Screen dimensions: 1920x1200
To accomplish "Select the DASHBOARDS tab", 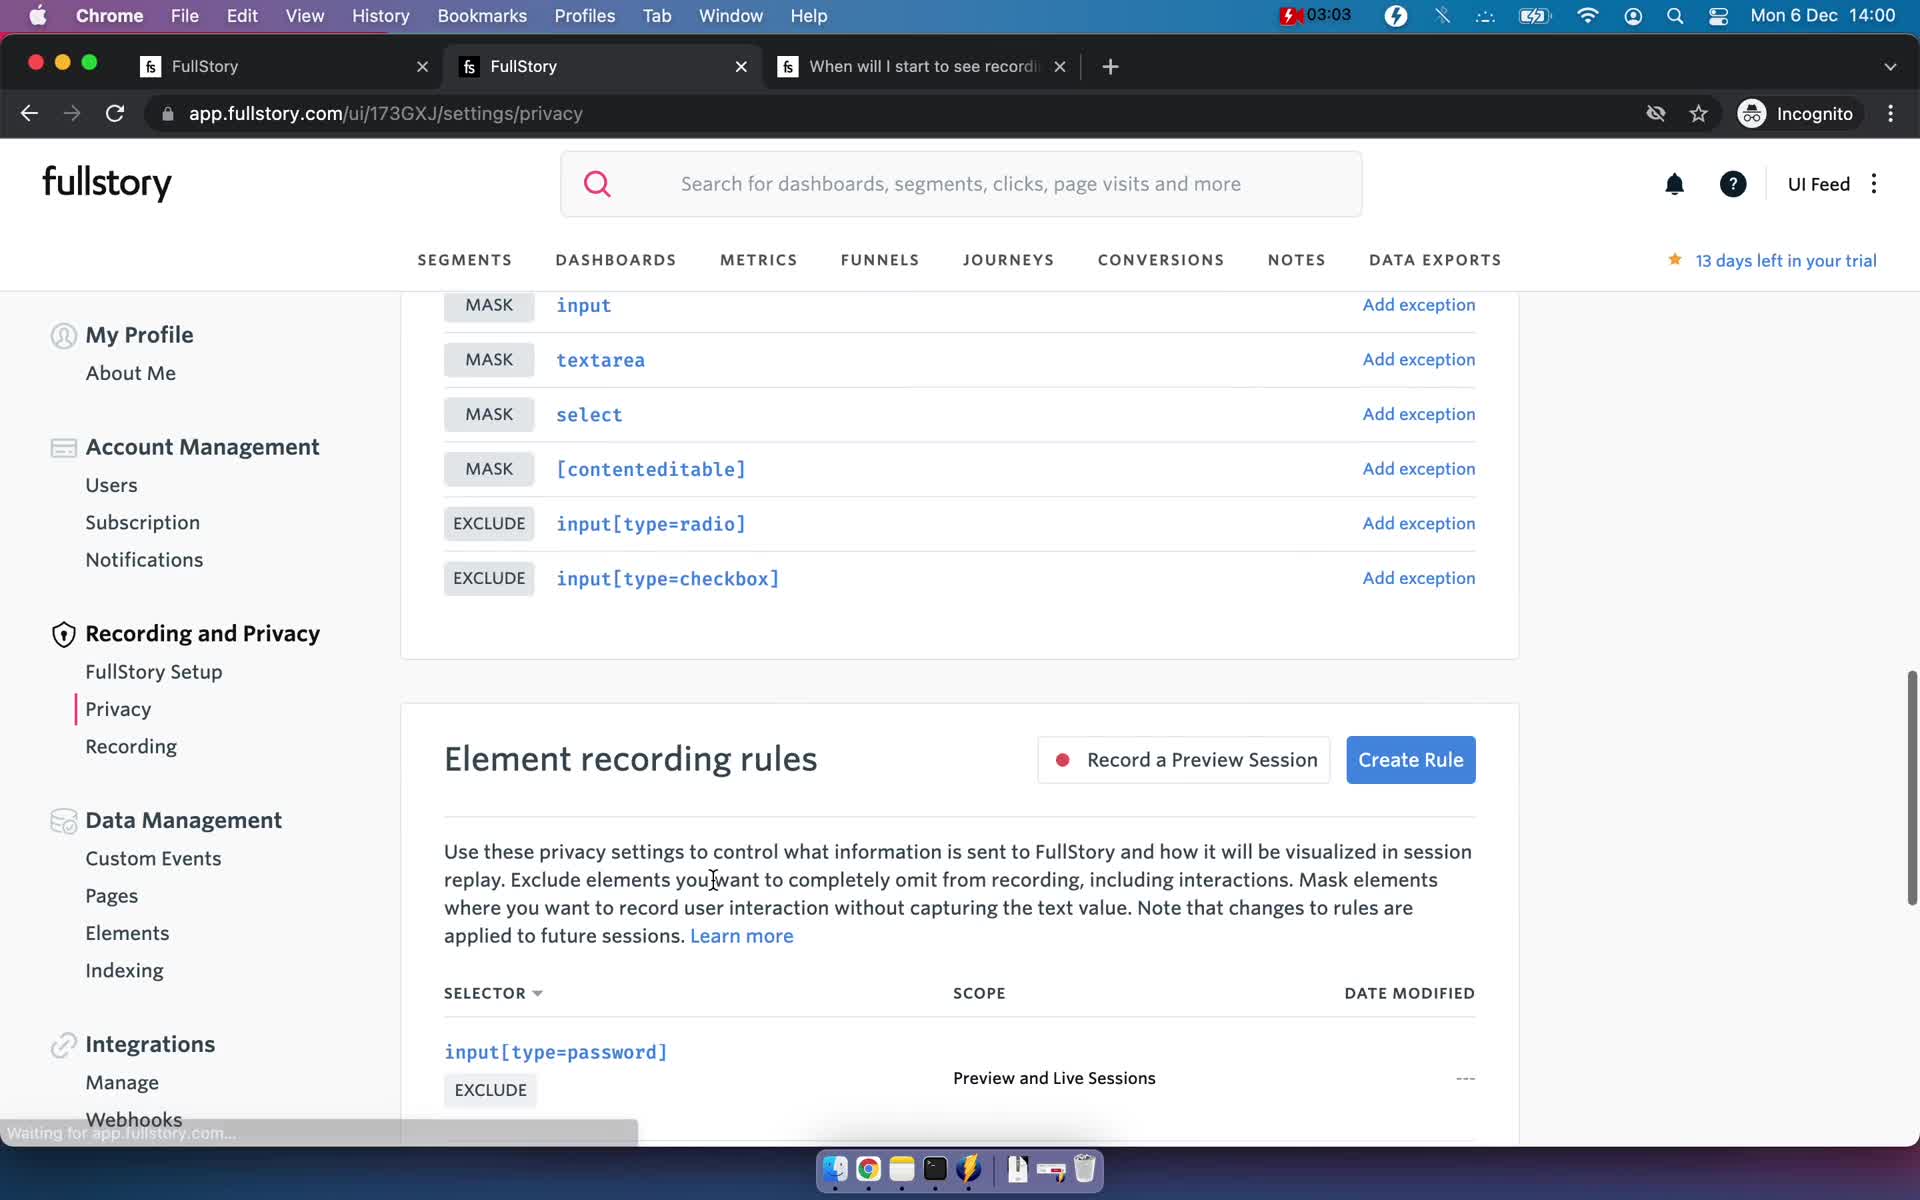I will point(615,260).
